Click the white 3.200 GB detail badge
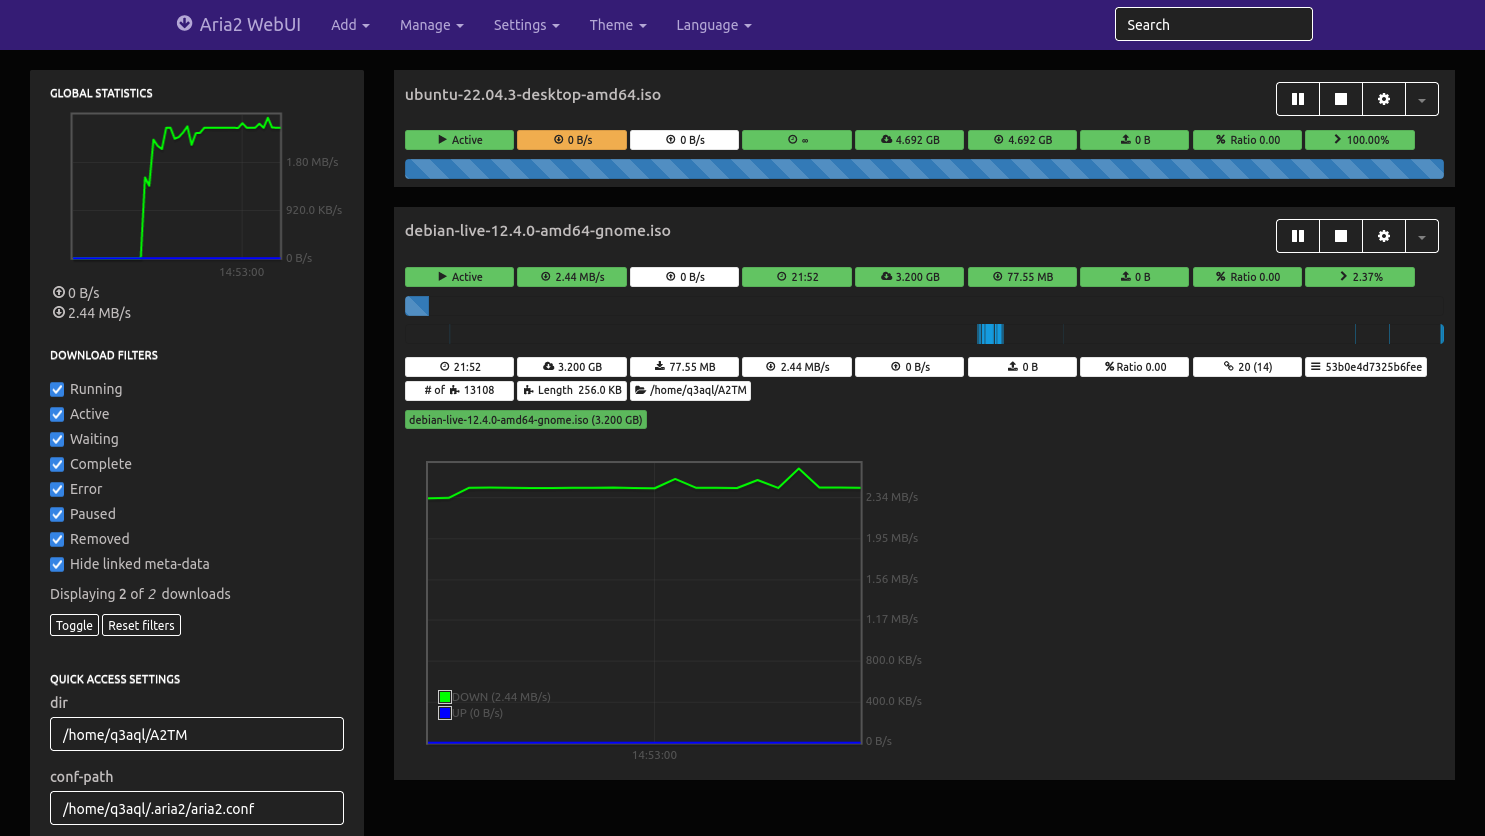 coord(572,367)
